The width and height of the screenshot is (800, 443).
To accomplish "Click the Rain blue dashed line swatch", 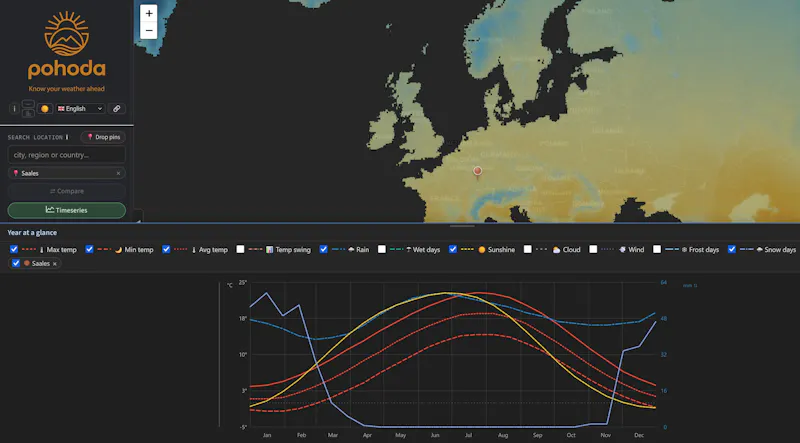I will coord(338,250).
